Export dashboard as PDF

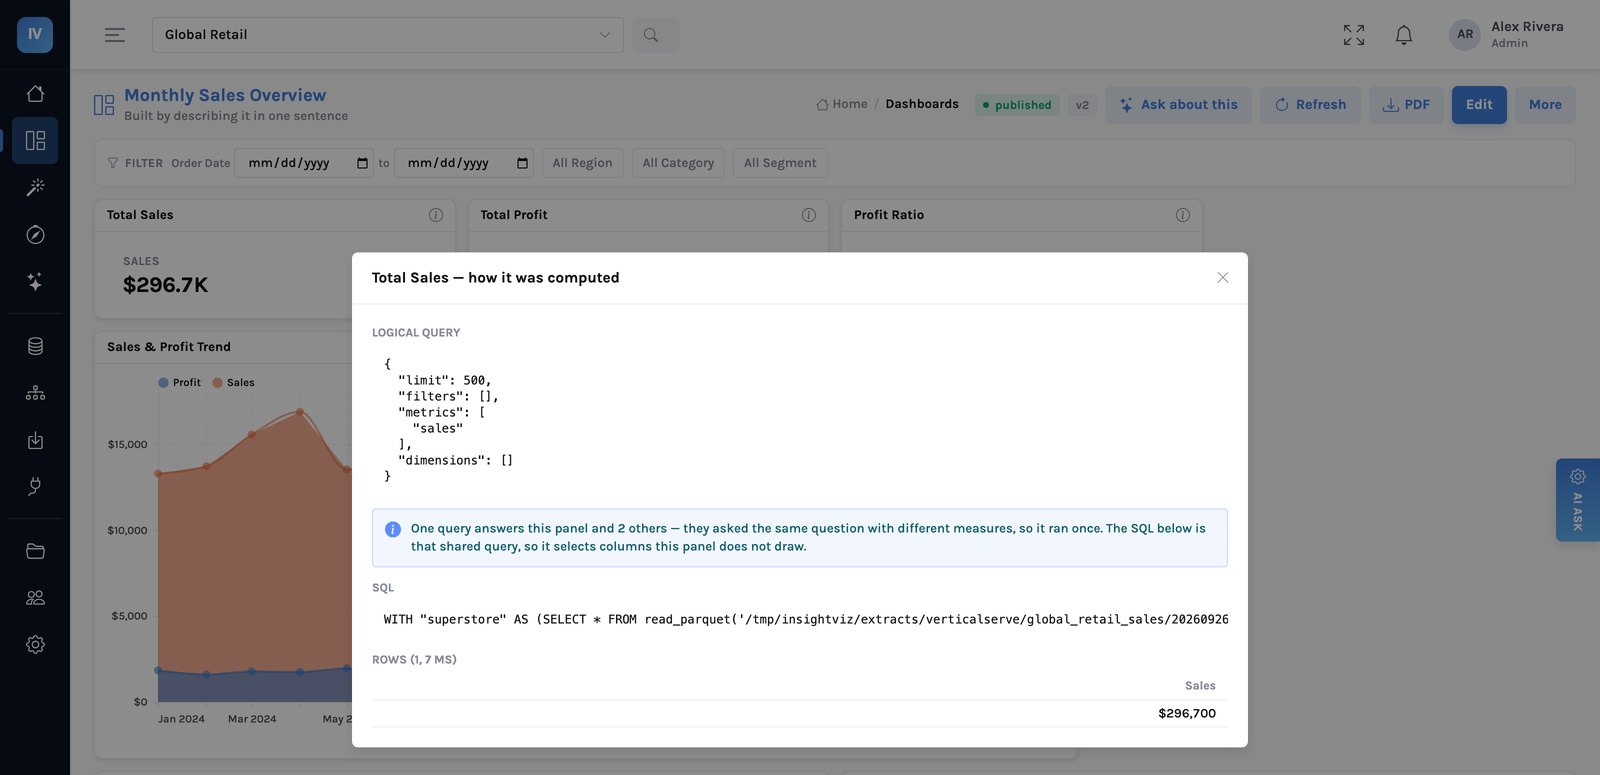pyautogui.click(x=1406, y=104)
